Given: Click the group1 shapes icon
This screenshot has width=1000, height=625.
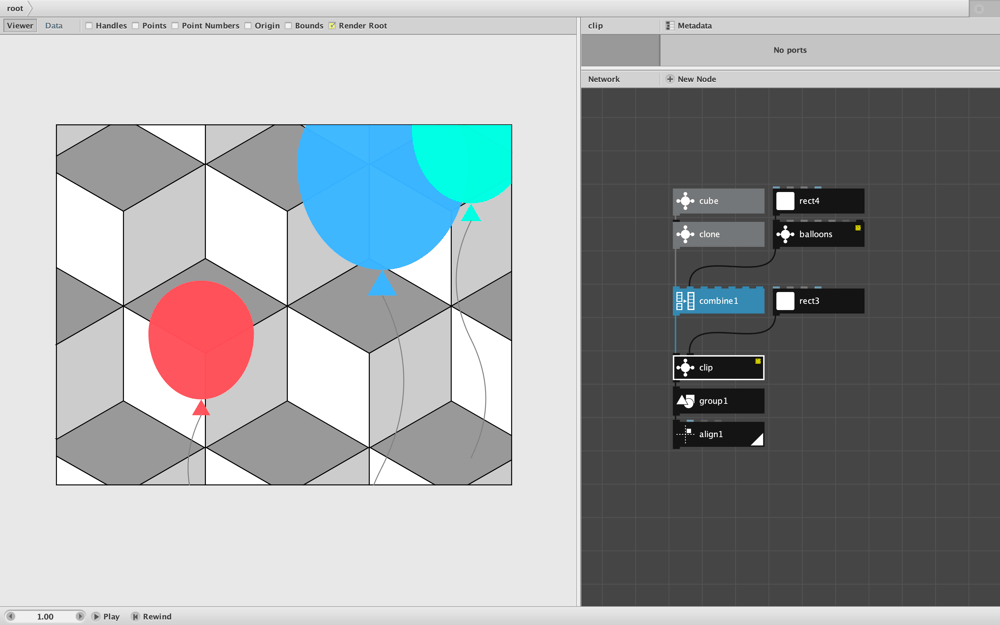Looking at the screenshot, I should (x=685, y=401).
